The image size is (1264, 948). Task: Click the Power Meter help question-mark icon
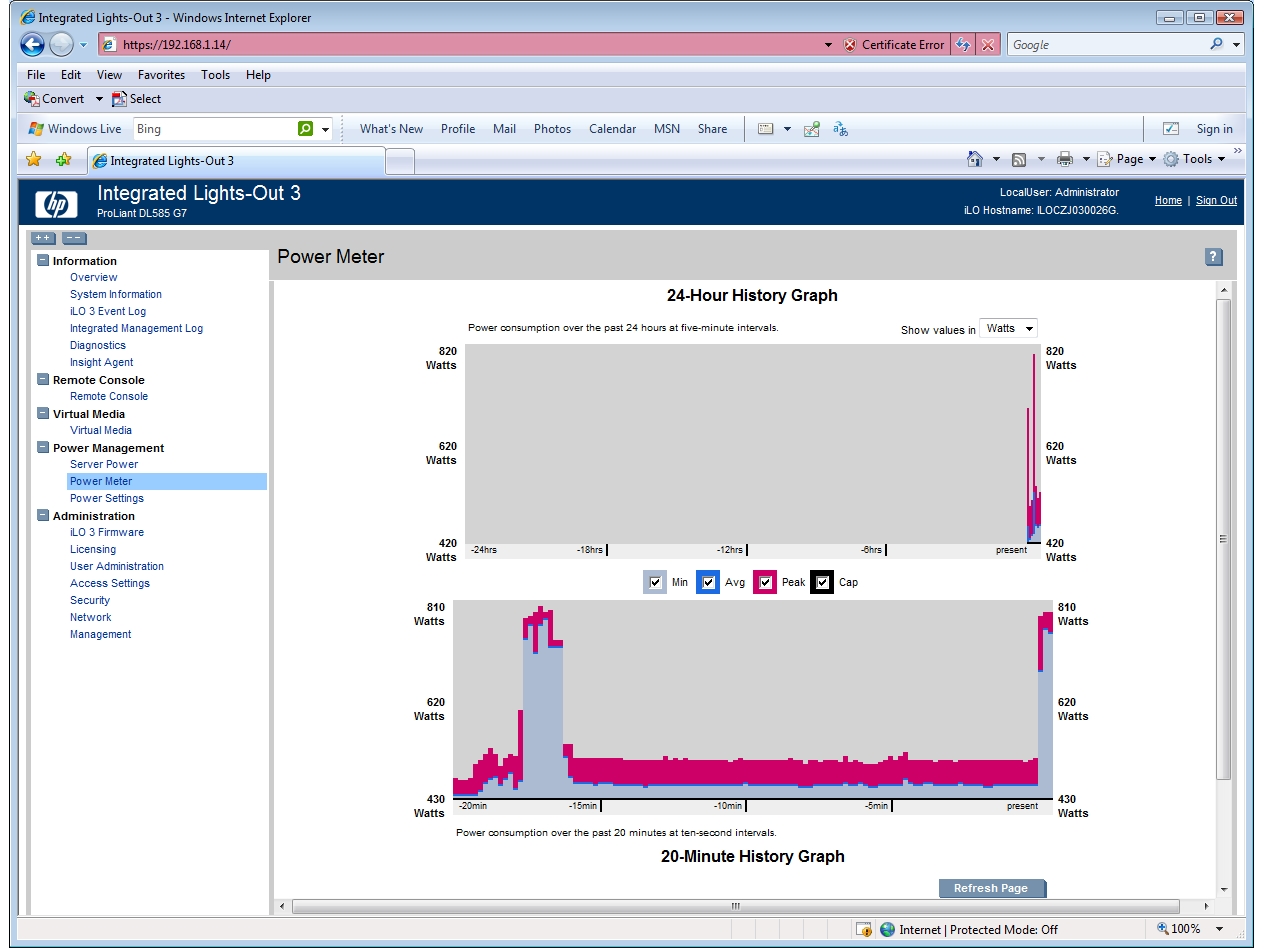coord(1213,257)
